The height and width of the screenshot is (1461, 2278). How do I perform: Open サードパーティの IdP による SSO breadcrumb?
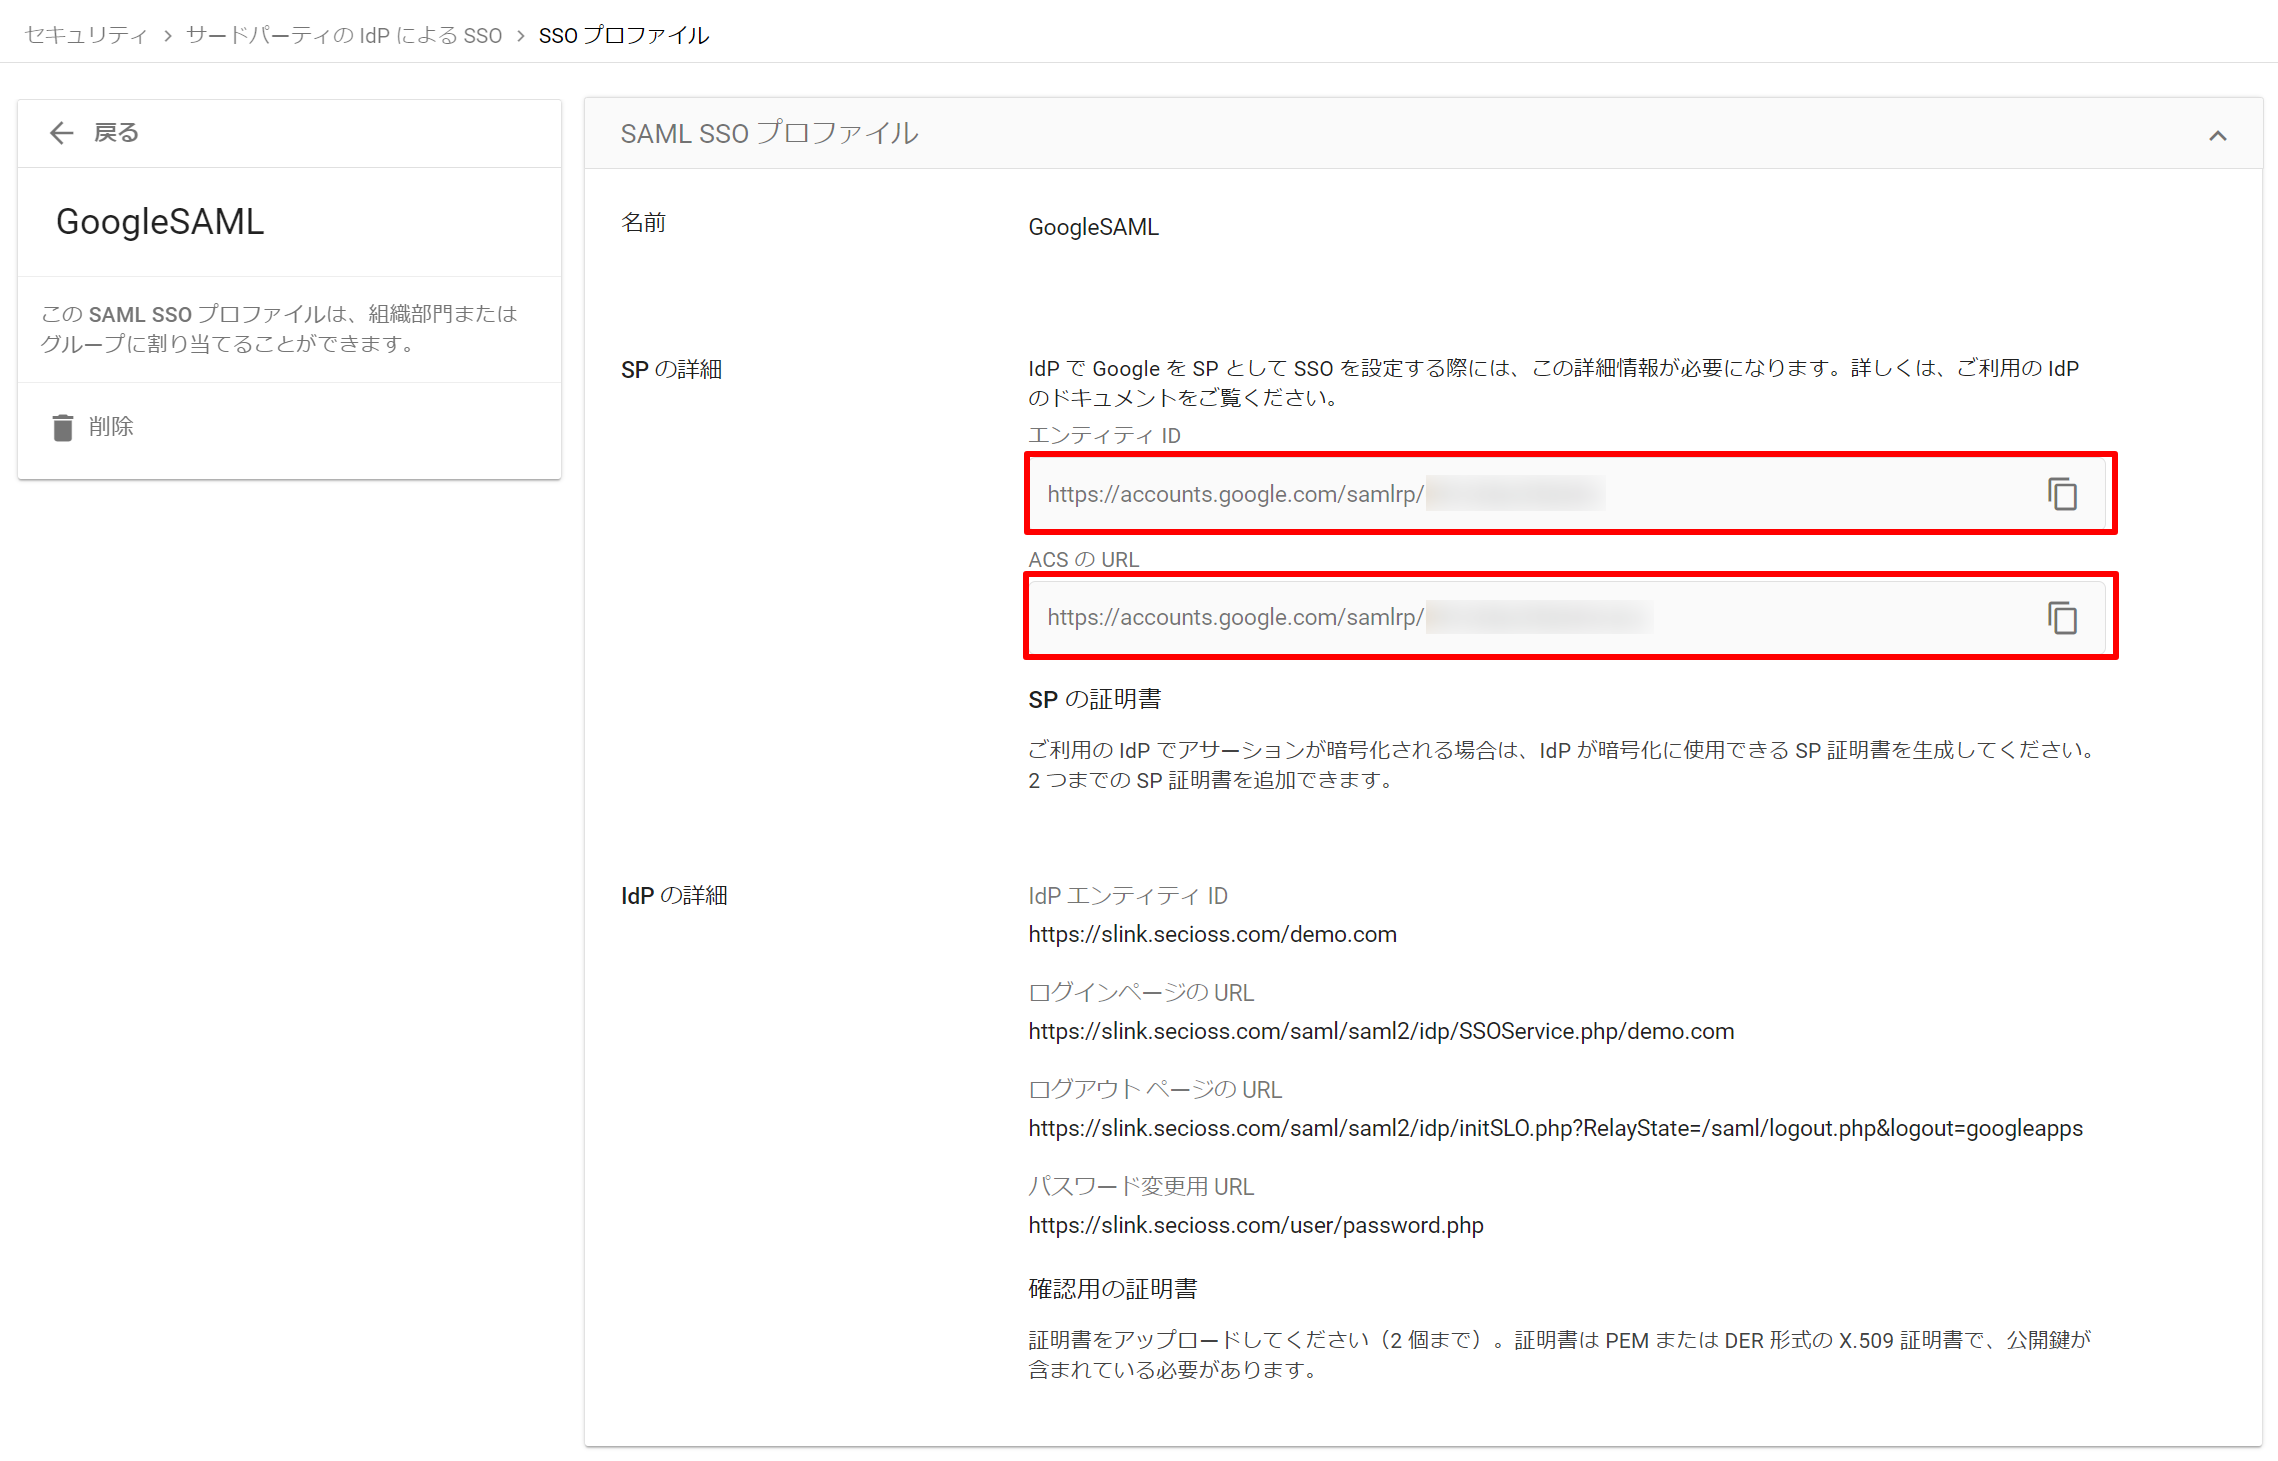click(344, 35)
